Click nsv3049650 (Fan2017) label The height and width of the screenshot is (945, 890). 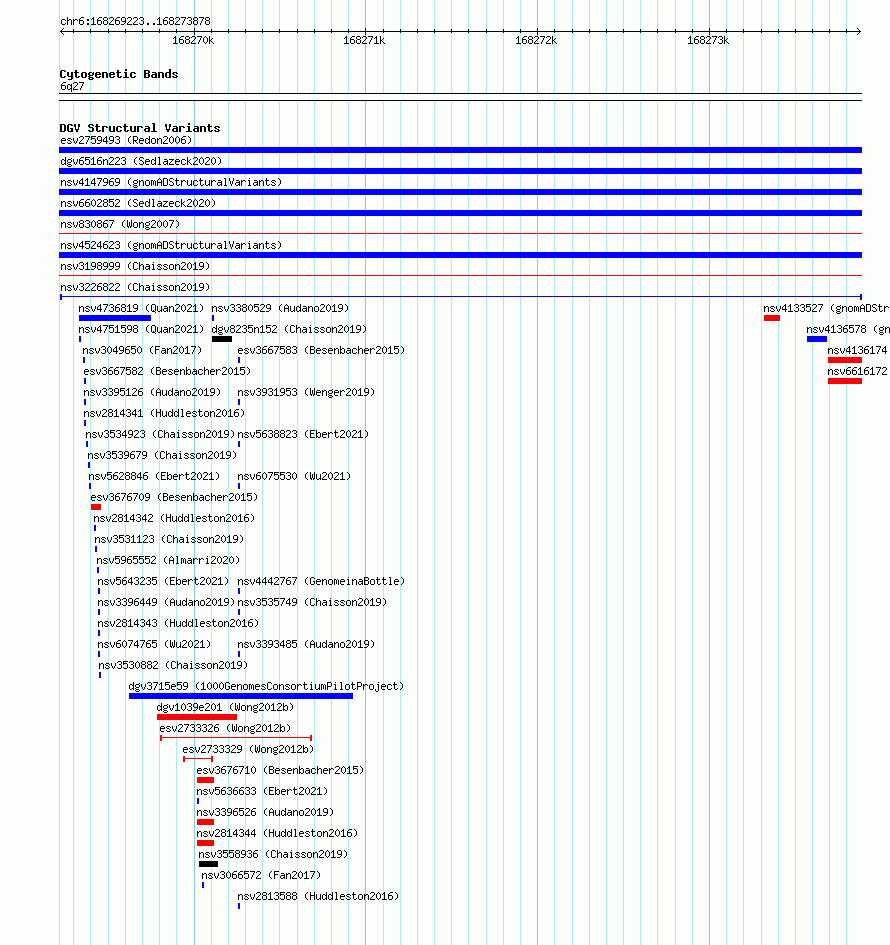[x=142, y=351]
